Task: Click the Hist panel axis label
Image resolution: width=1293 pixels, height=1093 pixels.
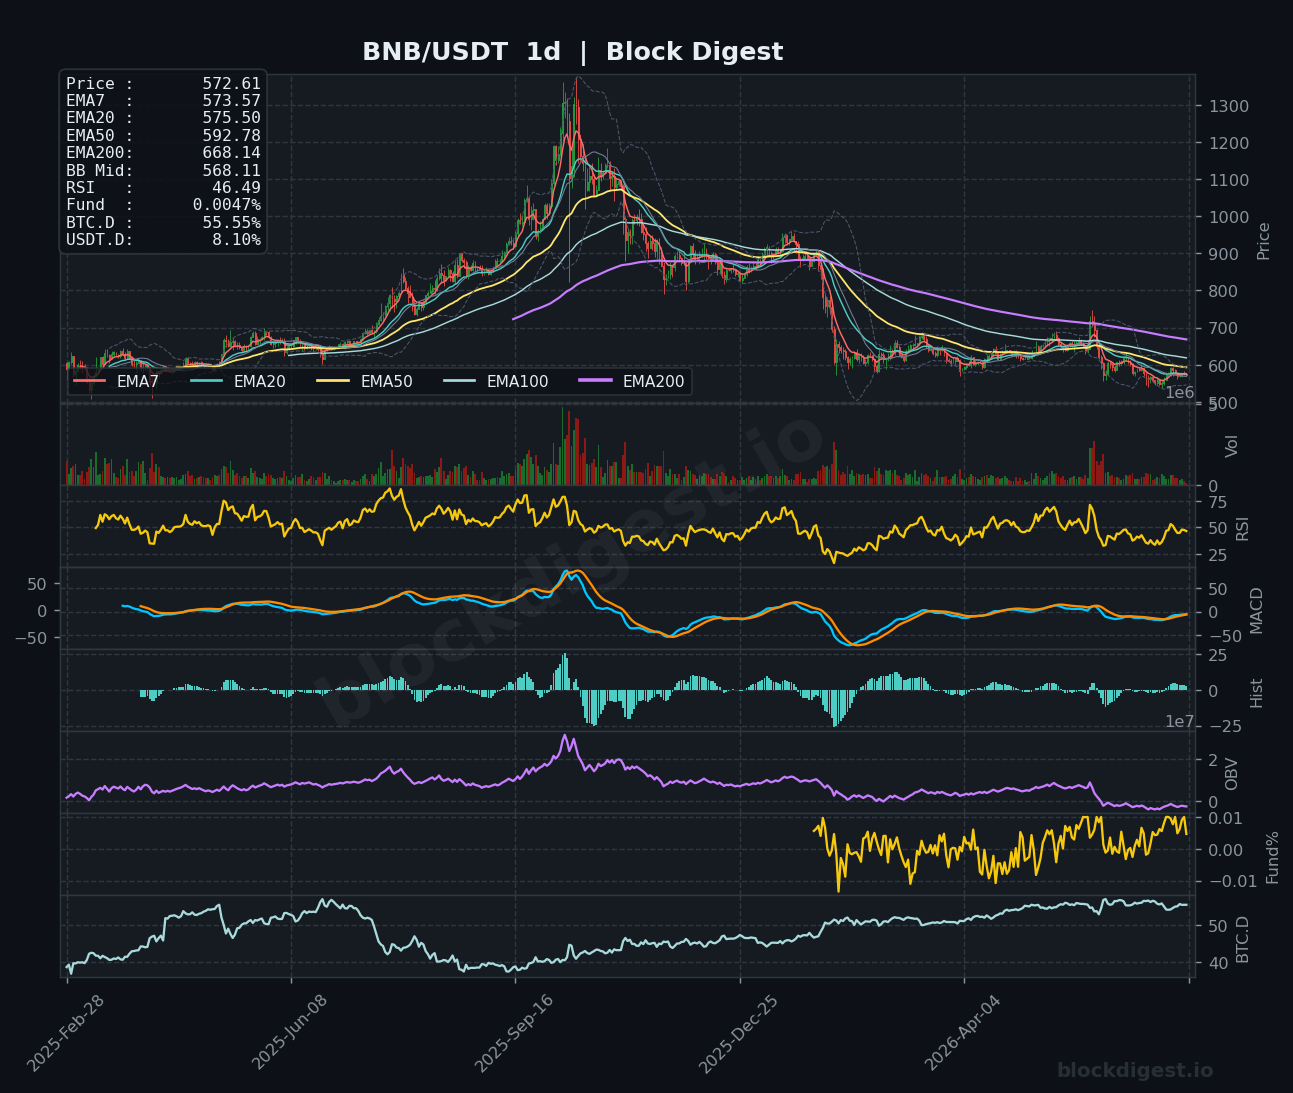Action: pos(1257,692)
